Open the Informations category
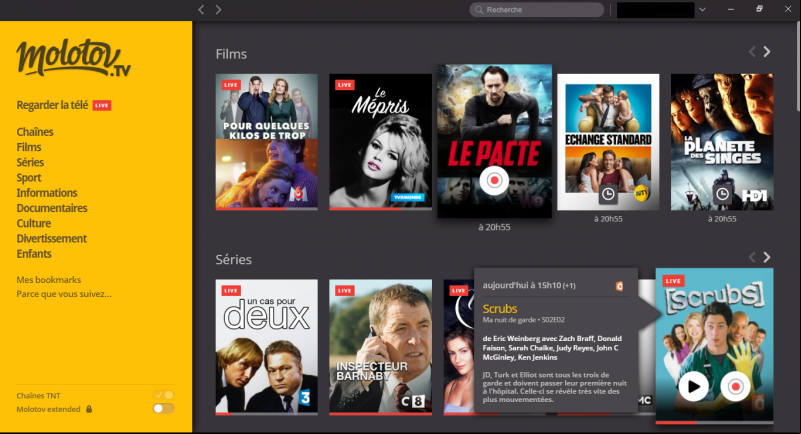801x434 pixels. click(47, 193)
